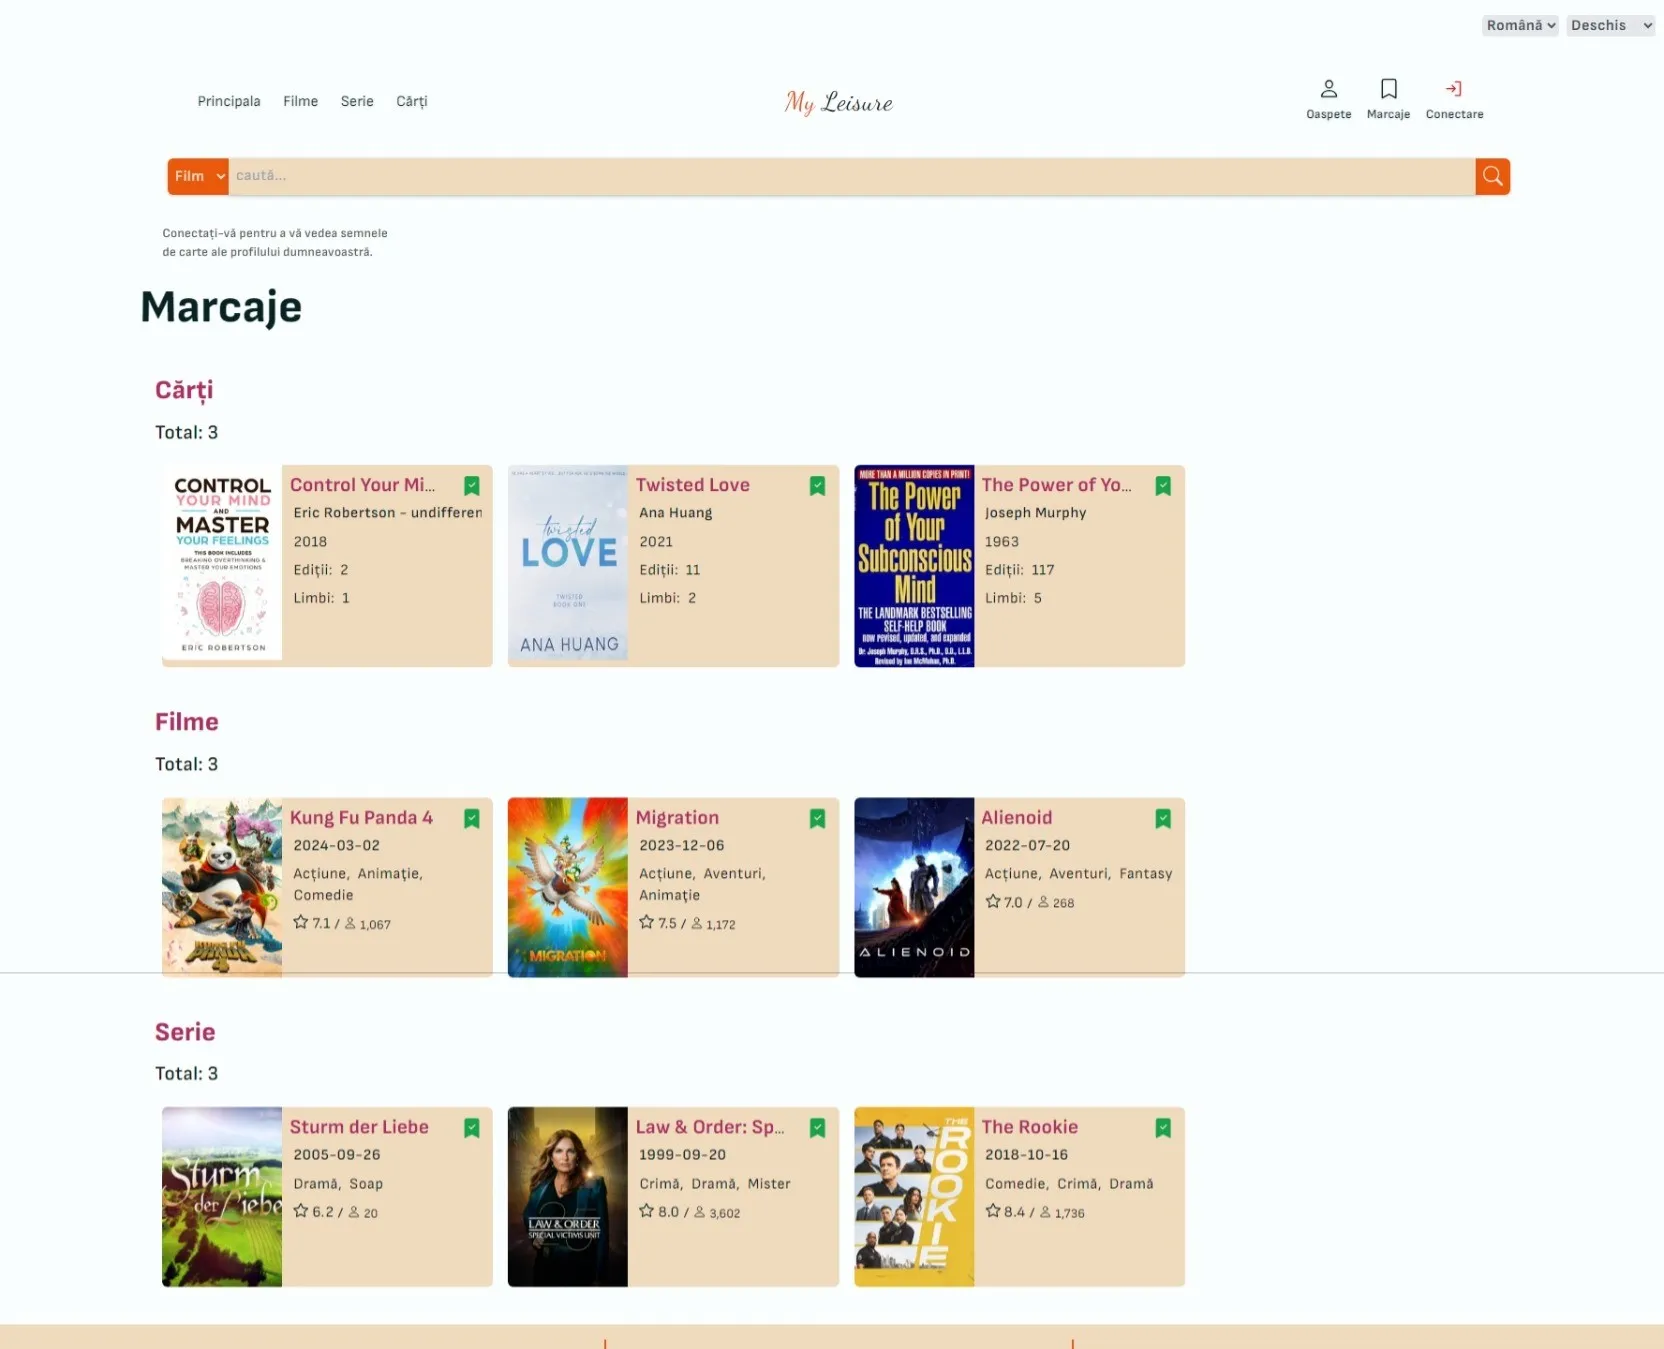This screenshot has width=1664, height=1349.
Task: Go to Principala in the navigation
Action: coord(229,101)
